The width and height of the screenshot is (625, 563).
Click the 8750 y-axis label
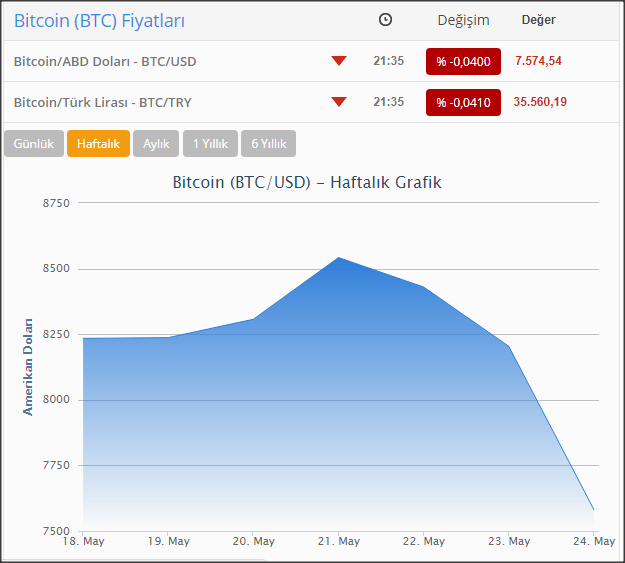click(56, 203)
